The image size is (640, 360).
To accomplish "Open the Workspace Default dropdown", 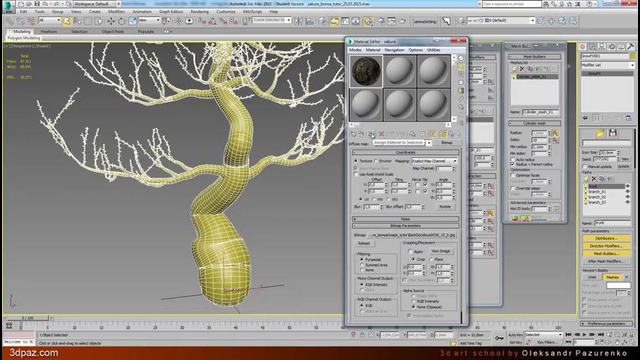I will 94,4.
